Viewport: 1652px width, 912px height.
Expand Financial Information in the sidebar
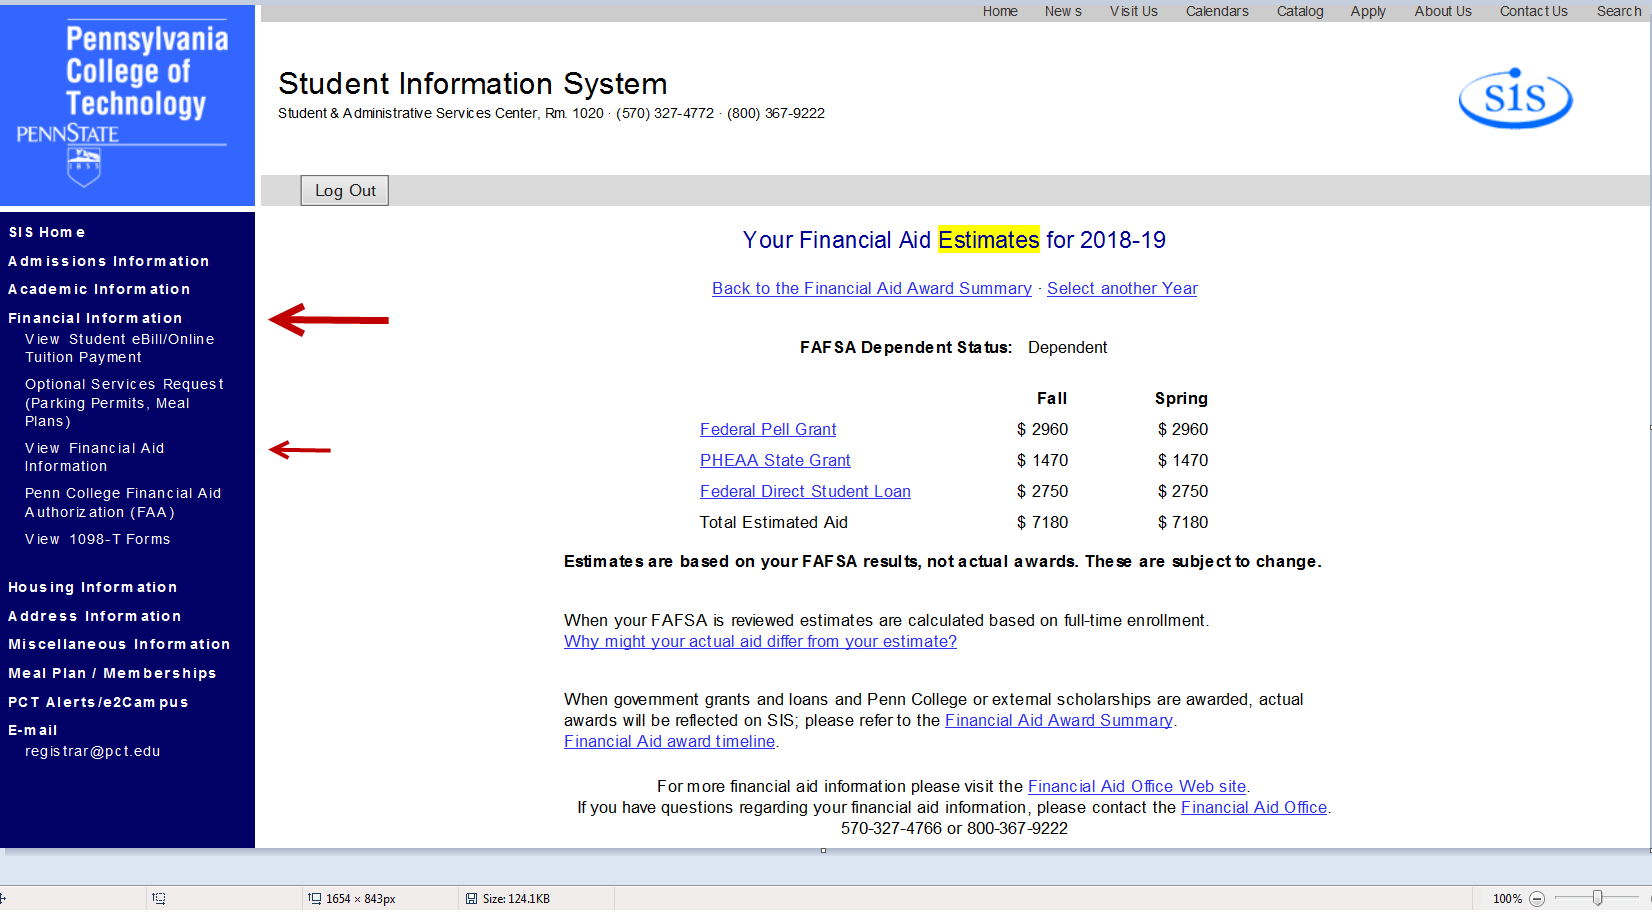coord(95,318)
